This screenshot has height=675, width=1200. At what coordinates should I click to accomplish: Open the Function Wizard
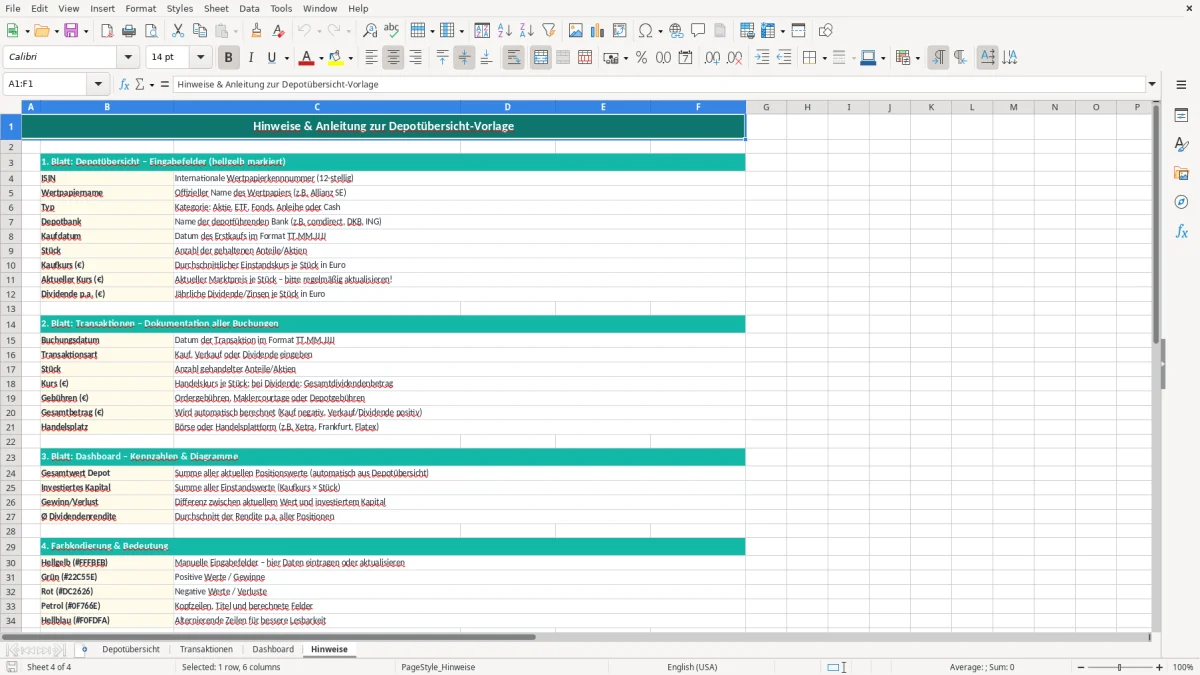tap(125, 84)
